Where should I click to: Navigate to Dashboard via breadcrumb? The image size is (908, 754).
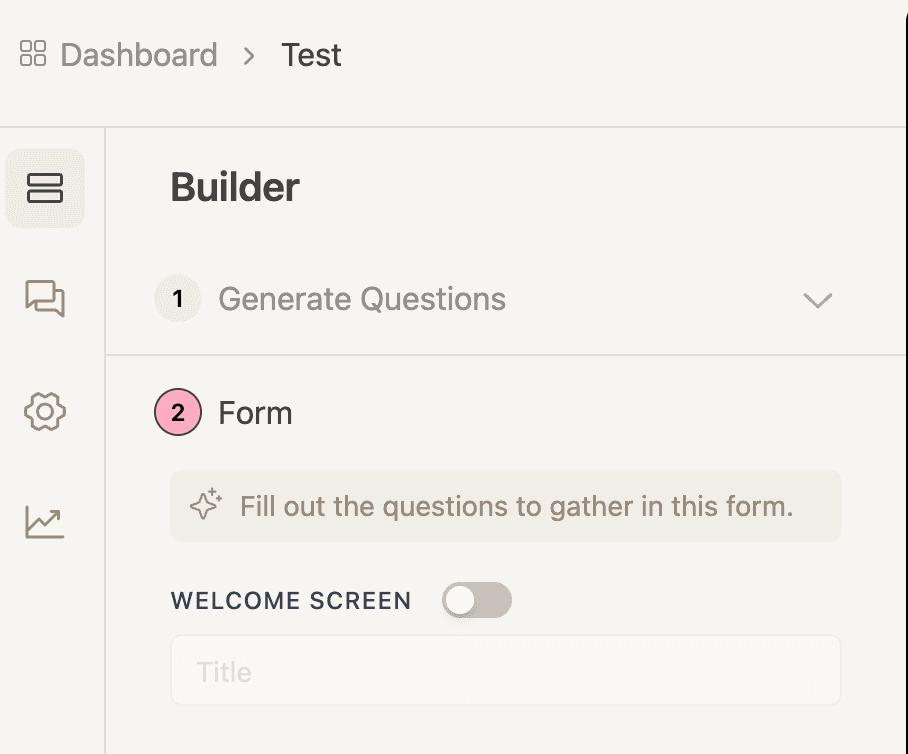point(138,55)
